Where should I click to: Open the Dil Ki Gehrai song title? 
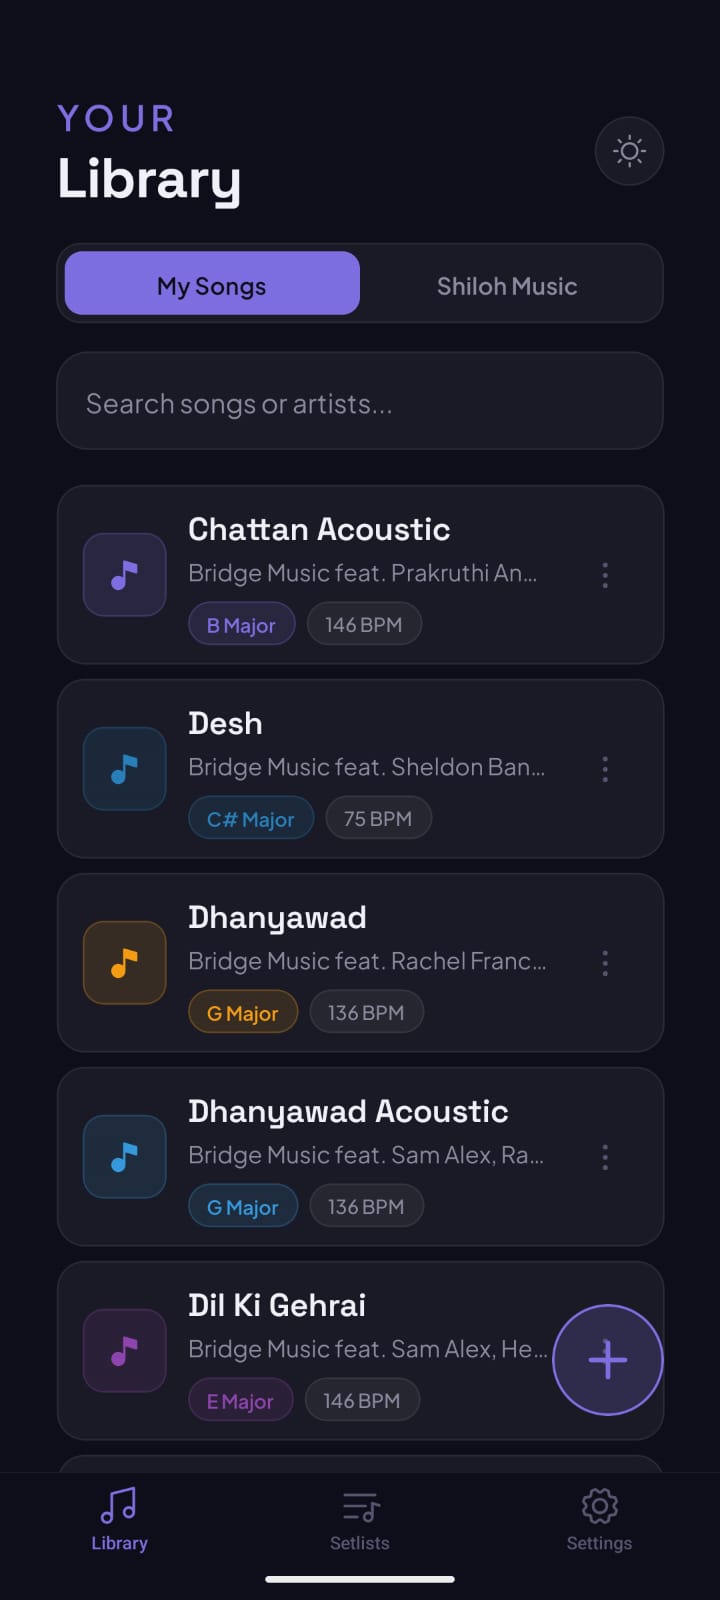coord(277,1305)
